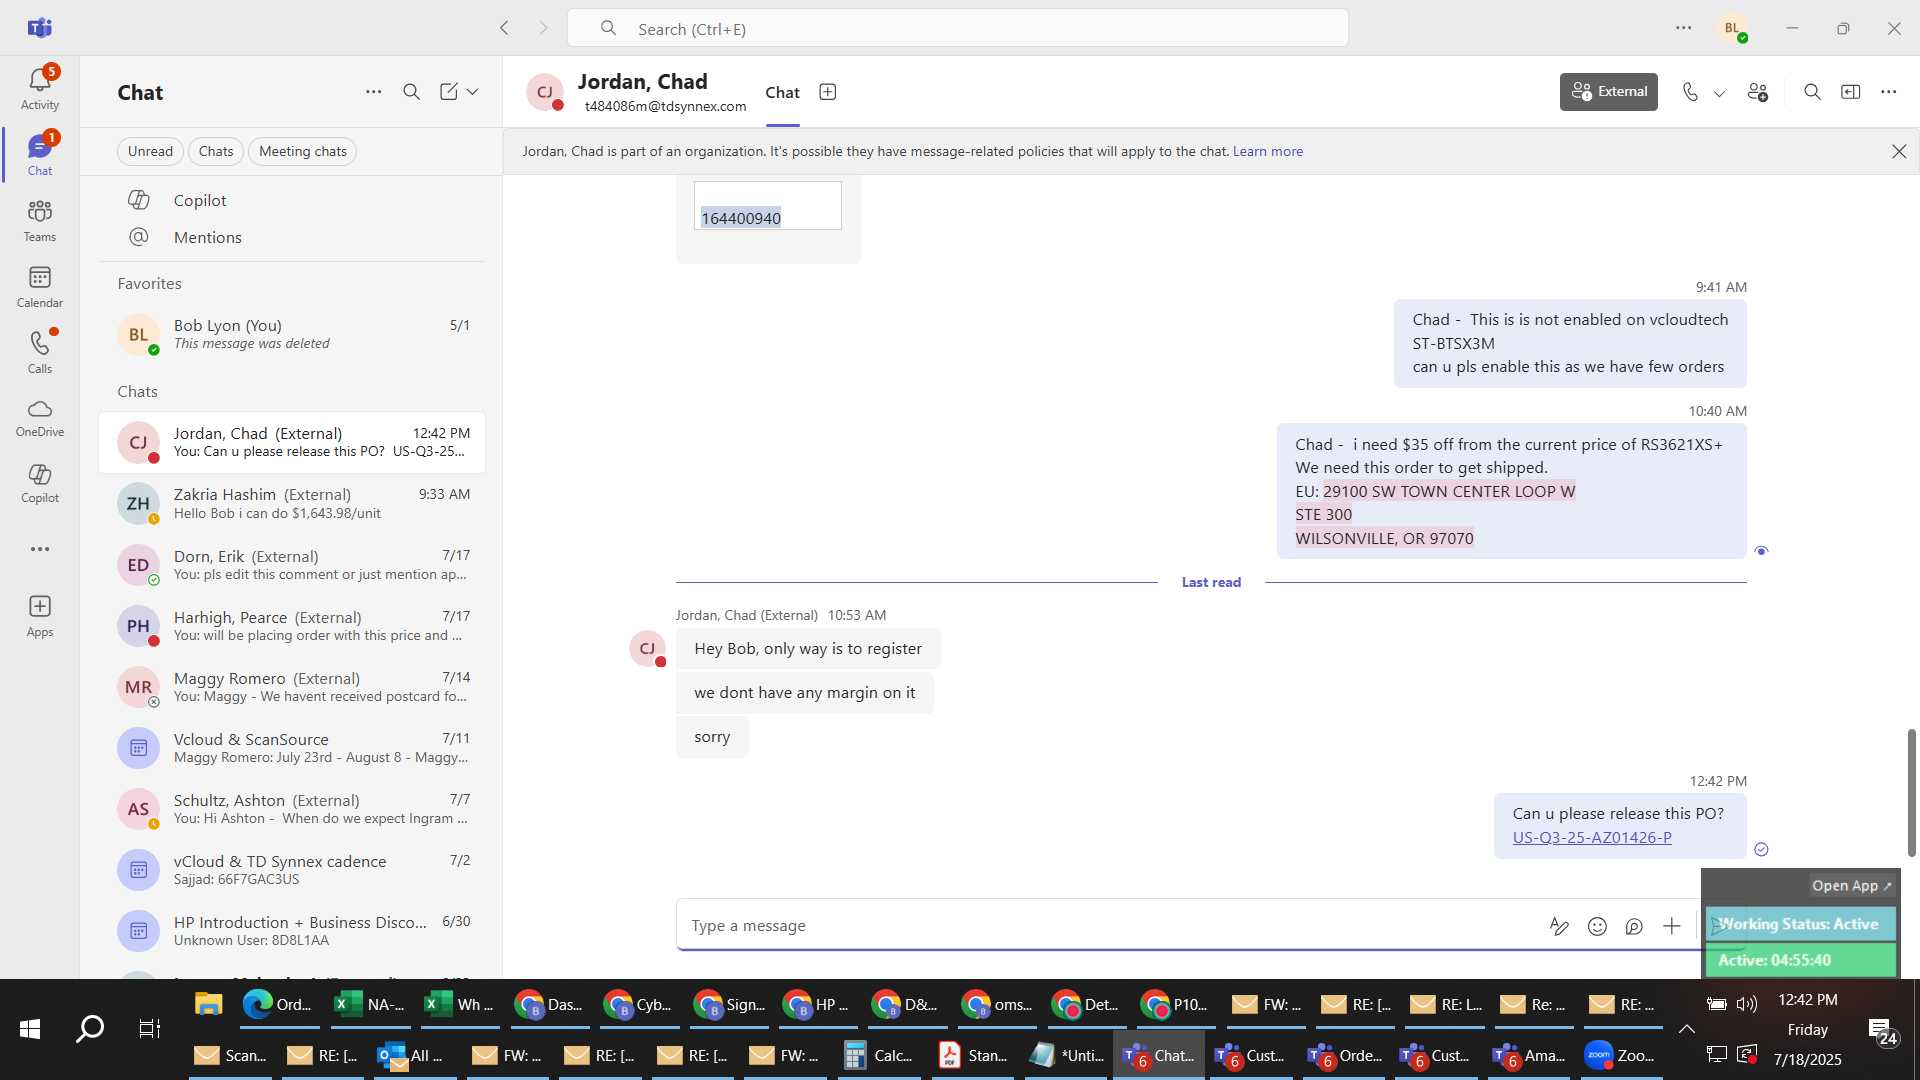Click chat list more options ellipsis
The image size is (1920, 1080).
[x=373, y=92]
